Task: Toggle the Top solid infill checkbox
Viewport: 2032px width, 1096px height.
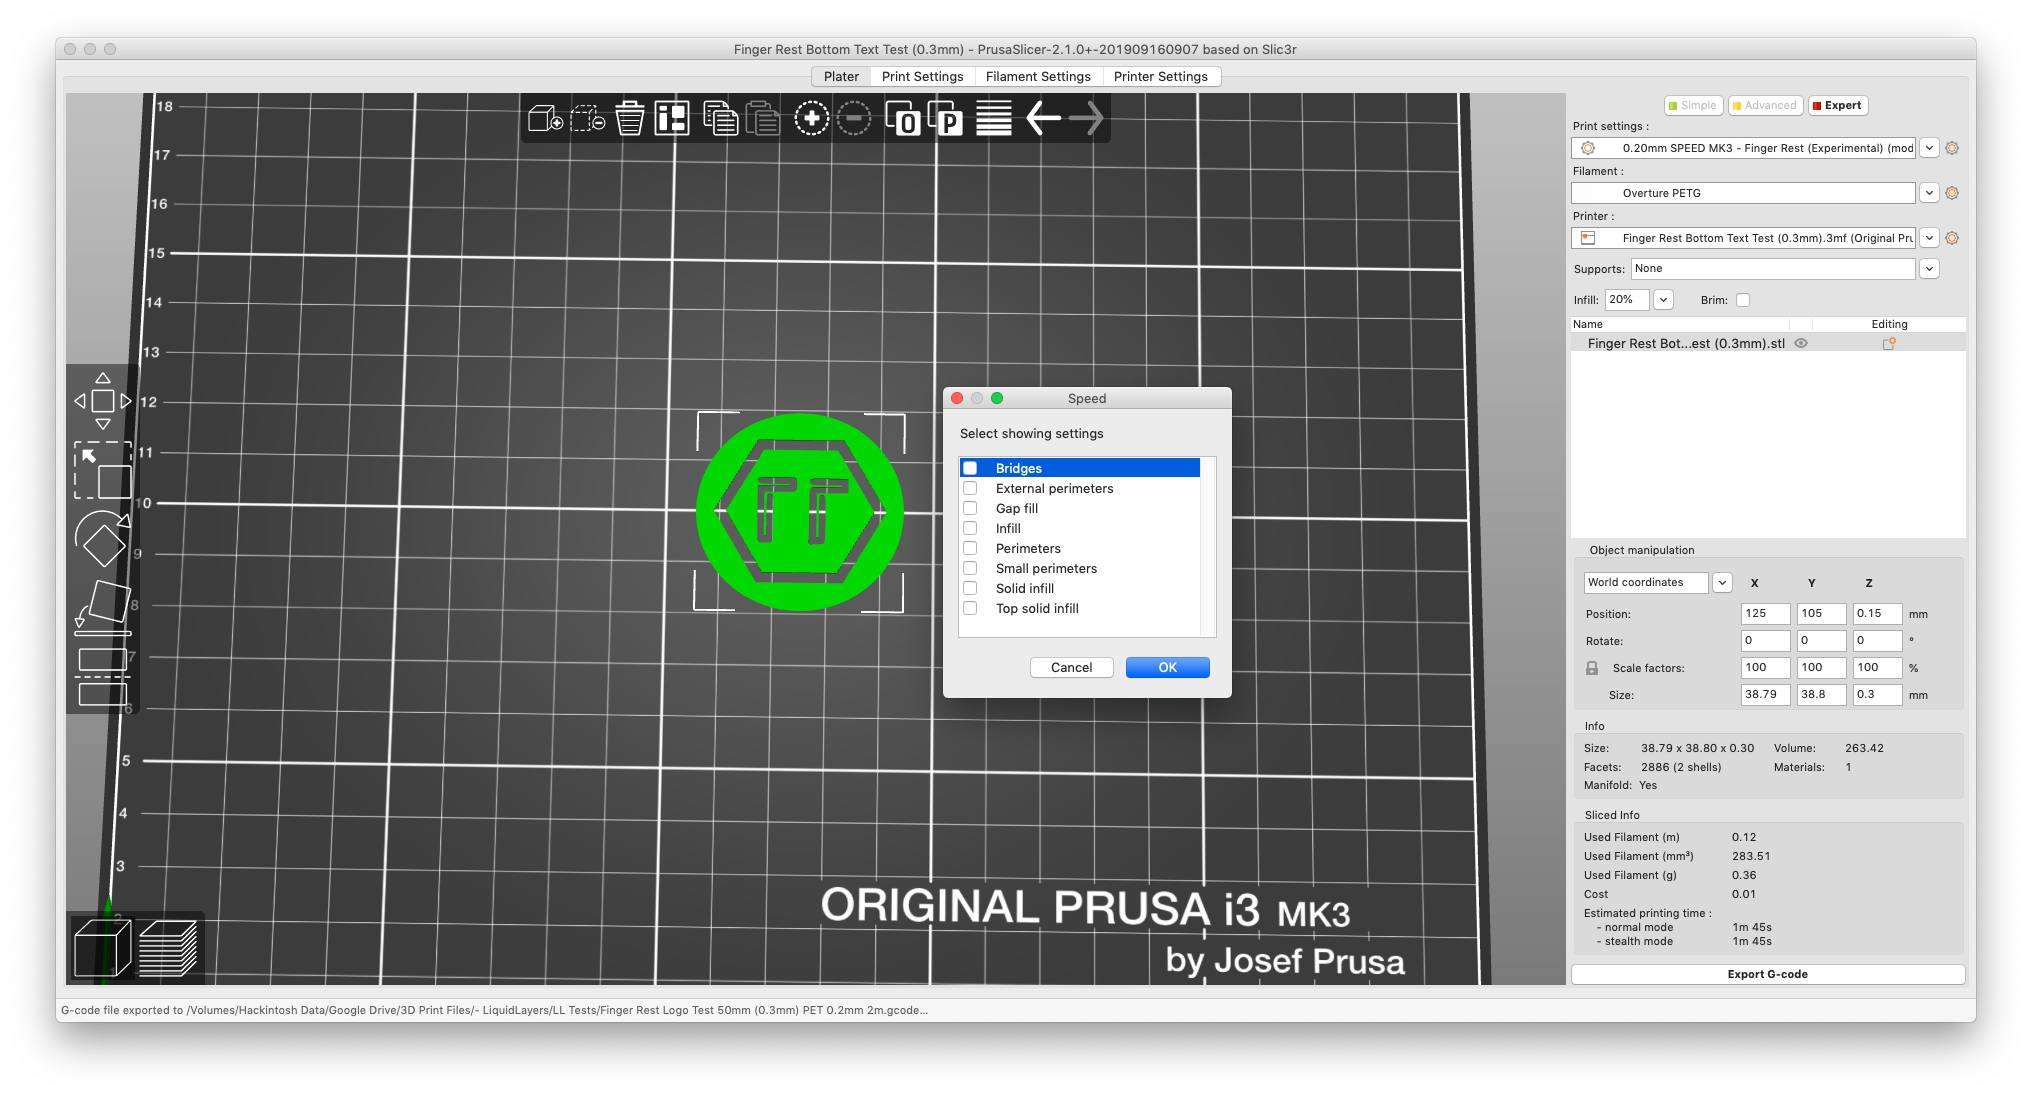Action: coord(970,608)
